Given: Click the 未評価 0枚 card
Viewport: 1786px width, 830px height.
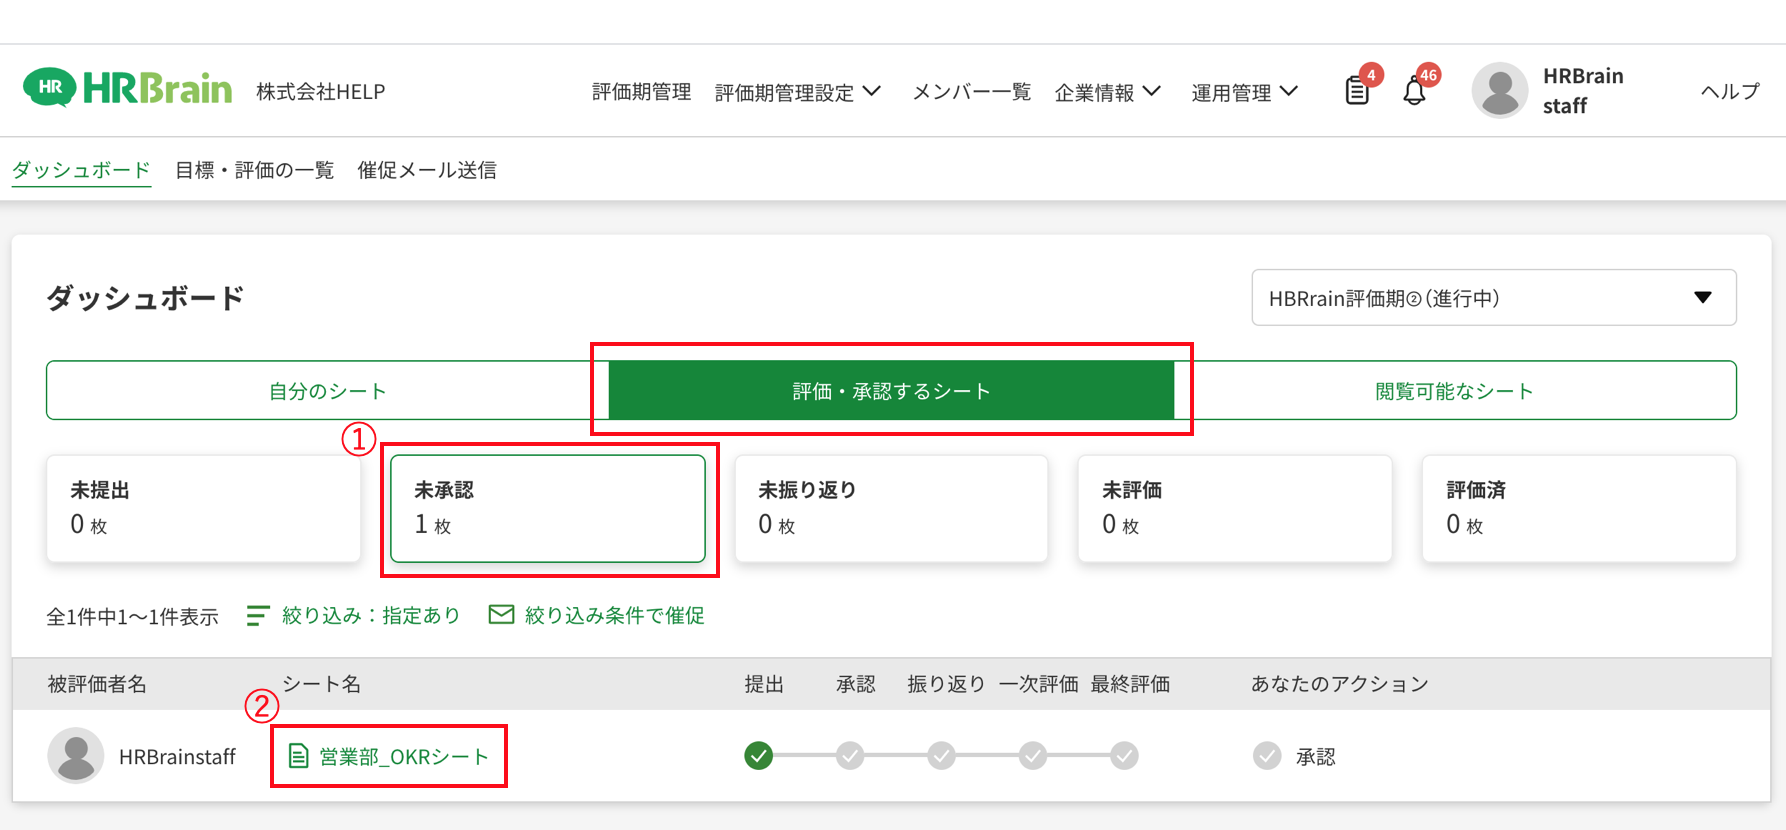Looking at the screenshot, I should [x=1235, y=508].
